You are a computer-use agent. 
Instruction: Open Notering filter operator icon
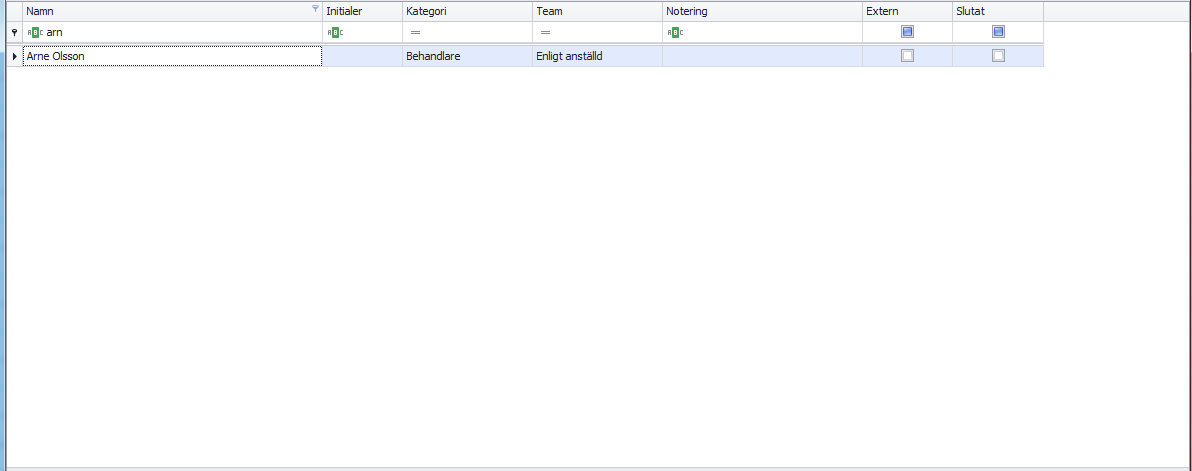click(675, 33)
